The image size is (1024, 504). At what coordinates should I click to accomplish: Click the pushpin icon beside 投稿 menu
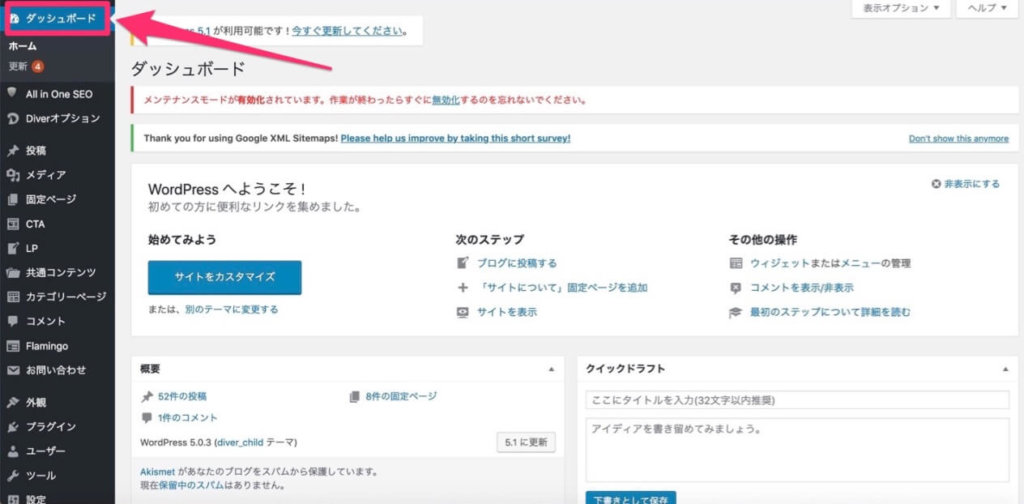tap(12, 151)
